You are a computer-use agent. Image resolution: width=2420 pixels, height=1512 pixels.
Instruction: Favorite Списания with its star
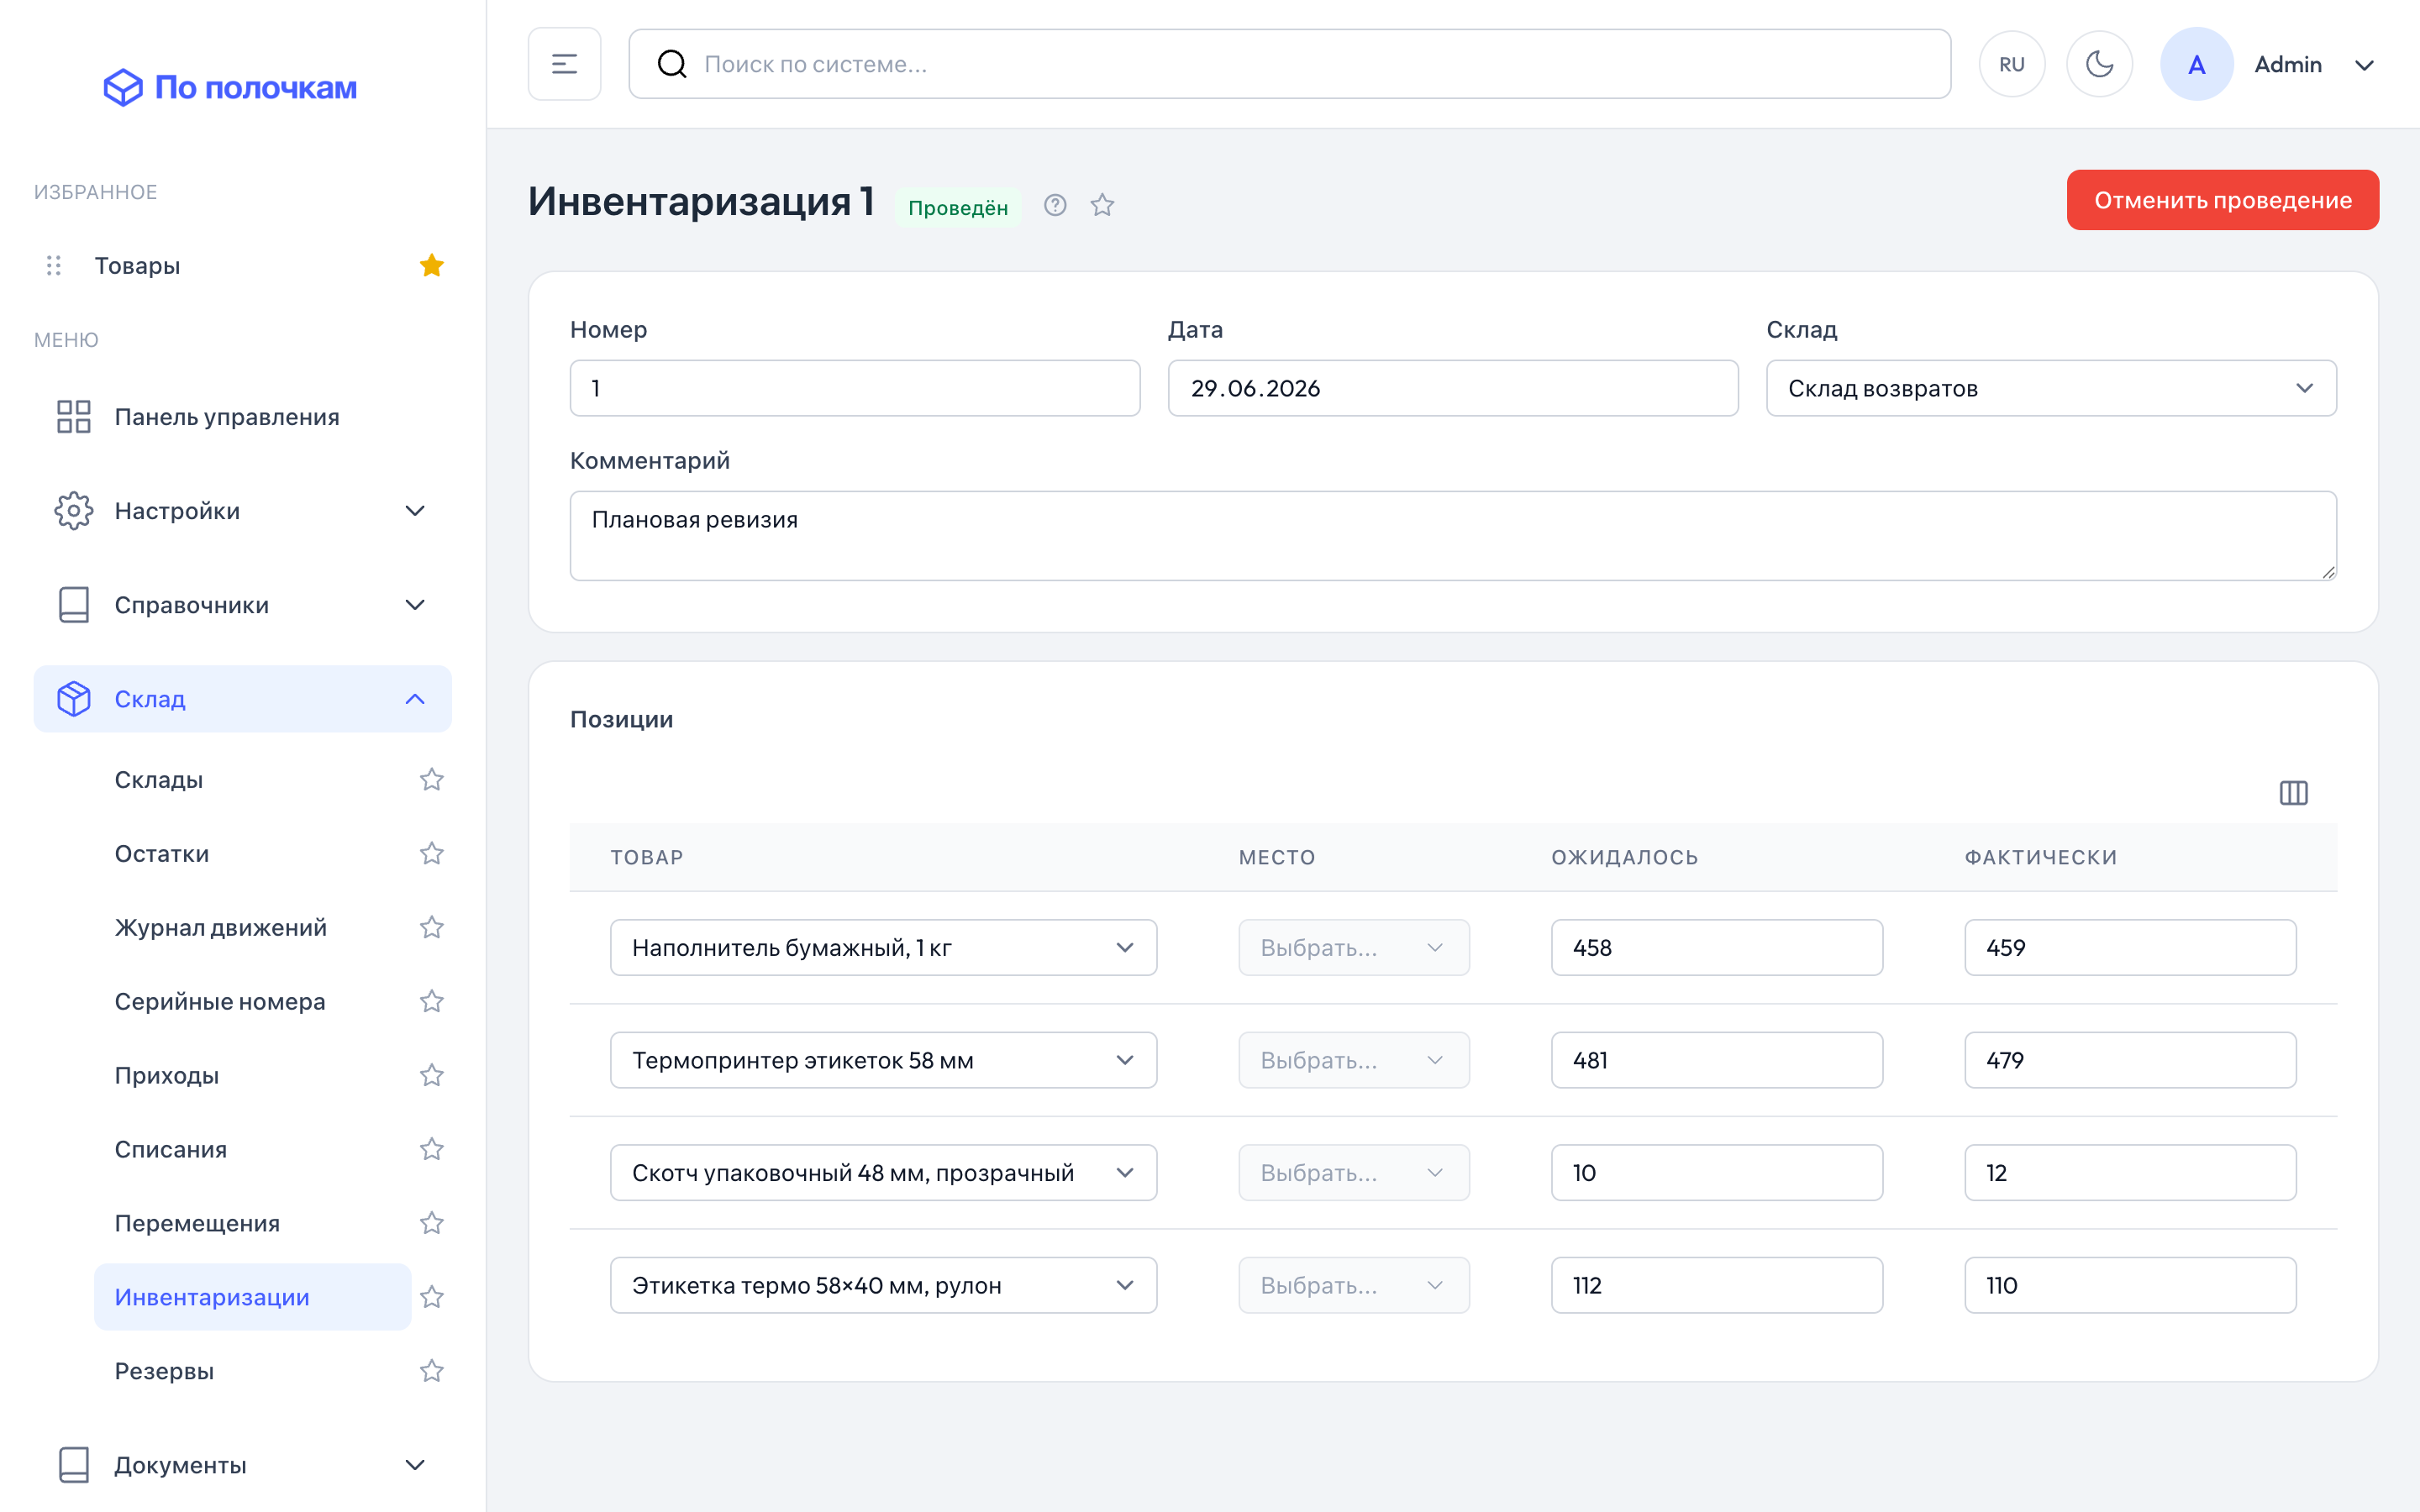(431, 1149)
